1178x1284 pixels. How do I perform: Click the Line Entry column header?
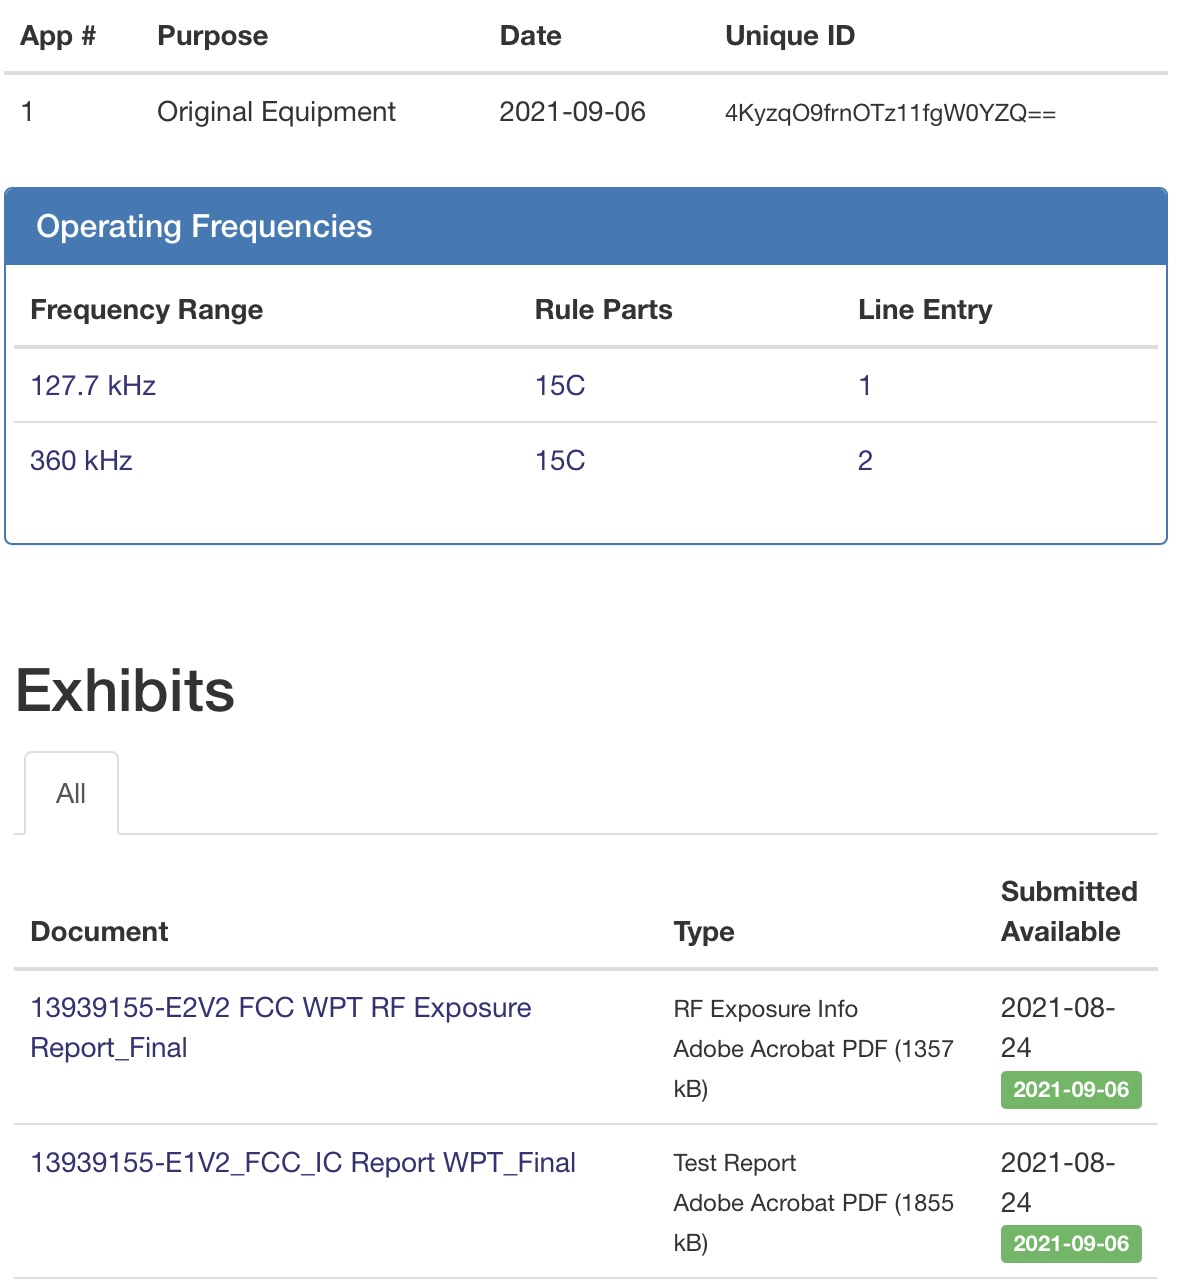(x=925, y=310)
